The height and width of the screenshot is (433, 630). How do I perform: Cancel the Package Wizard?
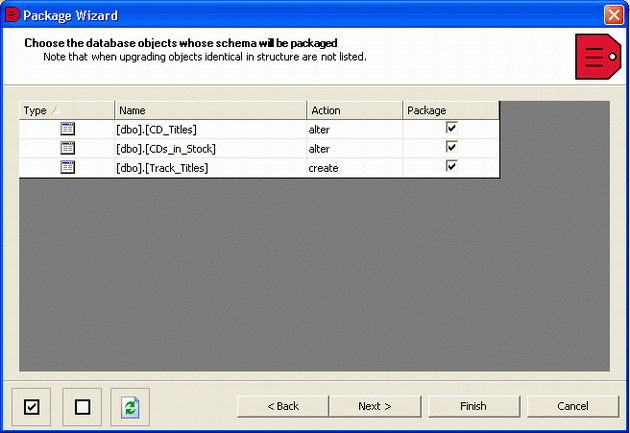(x=573, y=406)
